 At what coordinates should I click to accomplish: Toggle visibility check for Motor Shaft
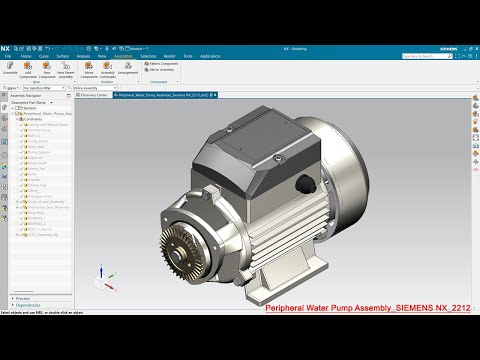pyautogui.click(x=22, y=163)
